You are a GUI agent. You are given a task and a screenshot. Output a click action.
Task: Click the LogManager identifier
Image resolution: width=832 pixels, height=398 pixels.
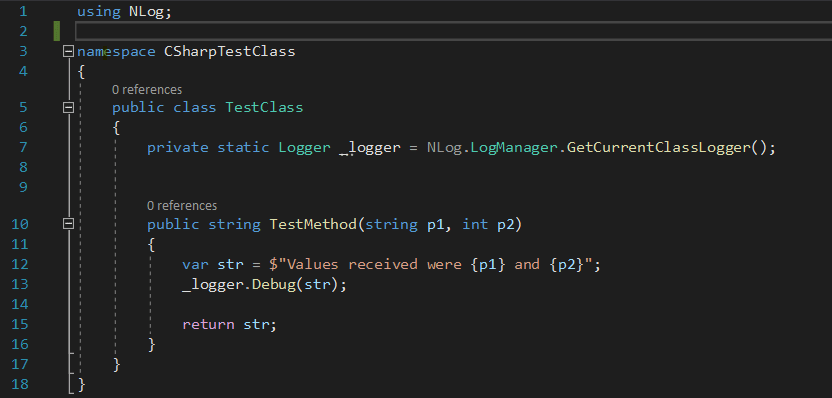[x=514, y=147]
